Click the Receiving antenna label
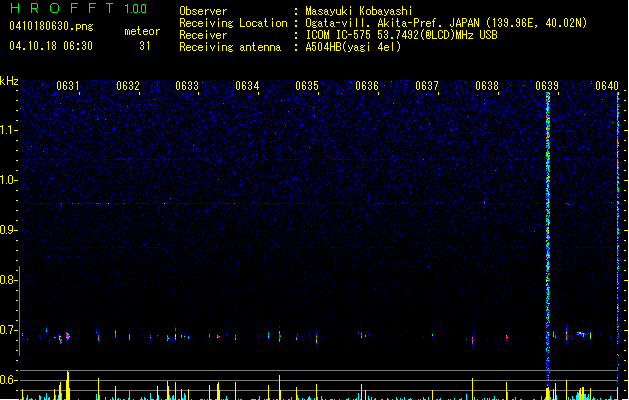The height and width of the screenshot is (400, 629). click(x=230, y=47)
